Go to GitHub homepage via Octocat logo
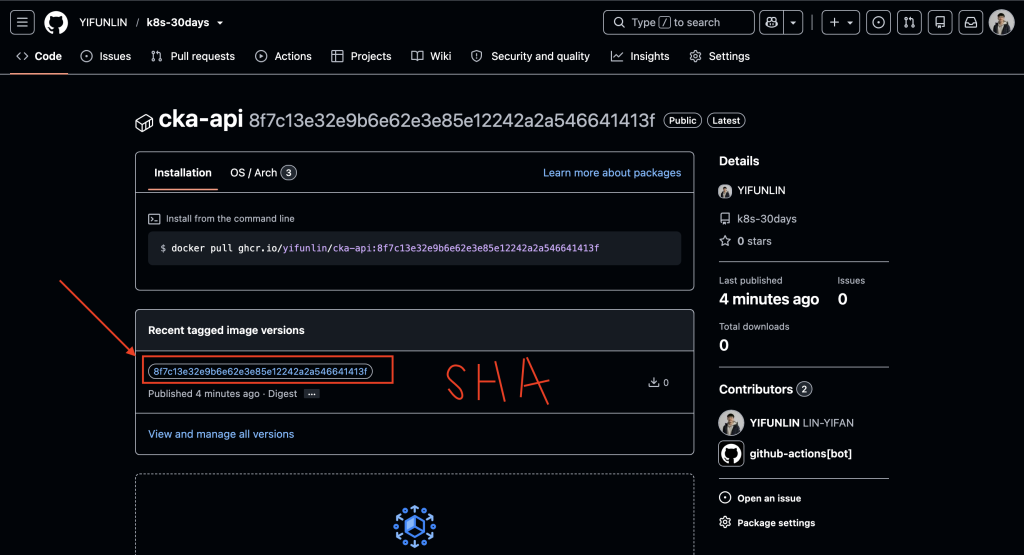Screen dimensions: 1024x555 56,22
